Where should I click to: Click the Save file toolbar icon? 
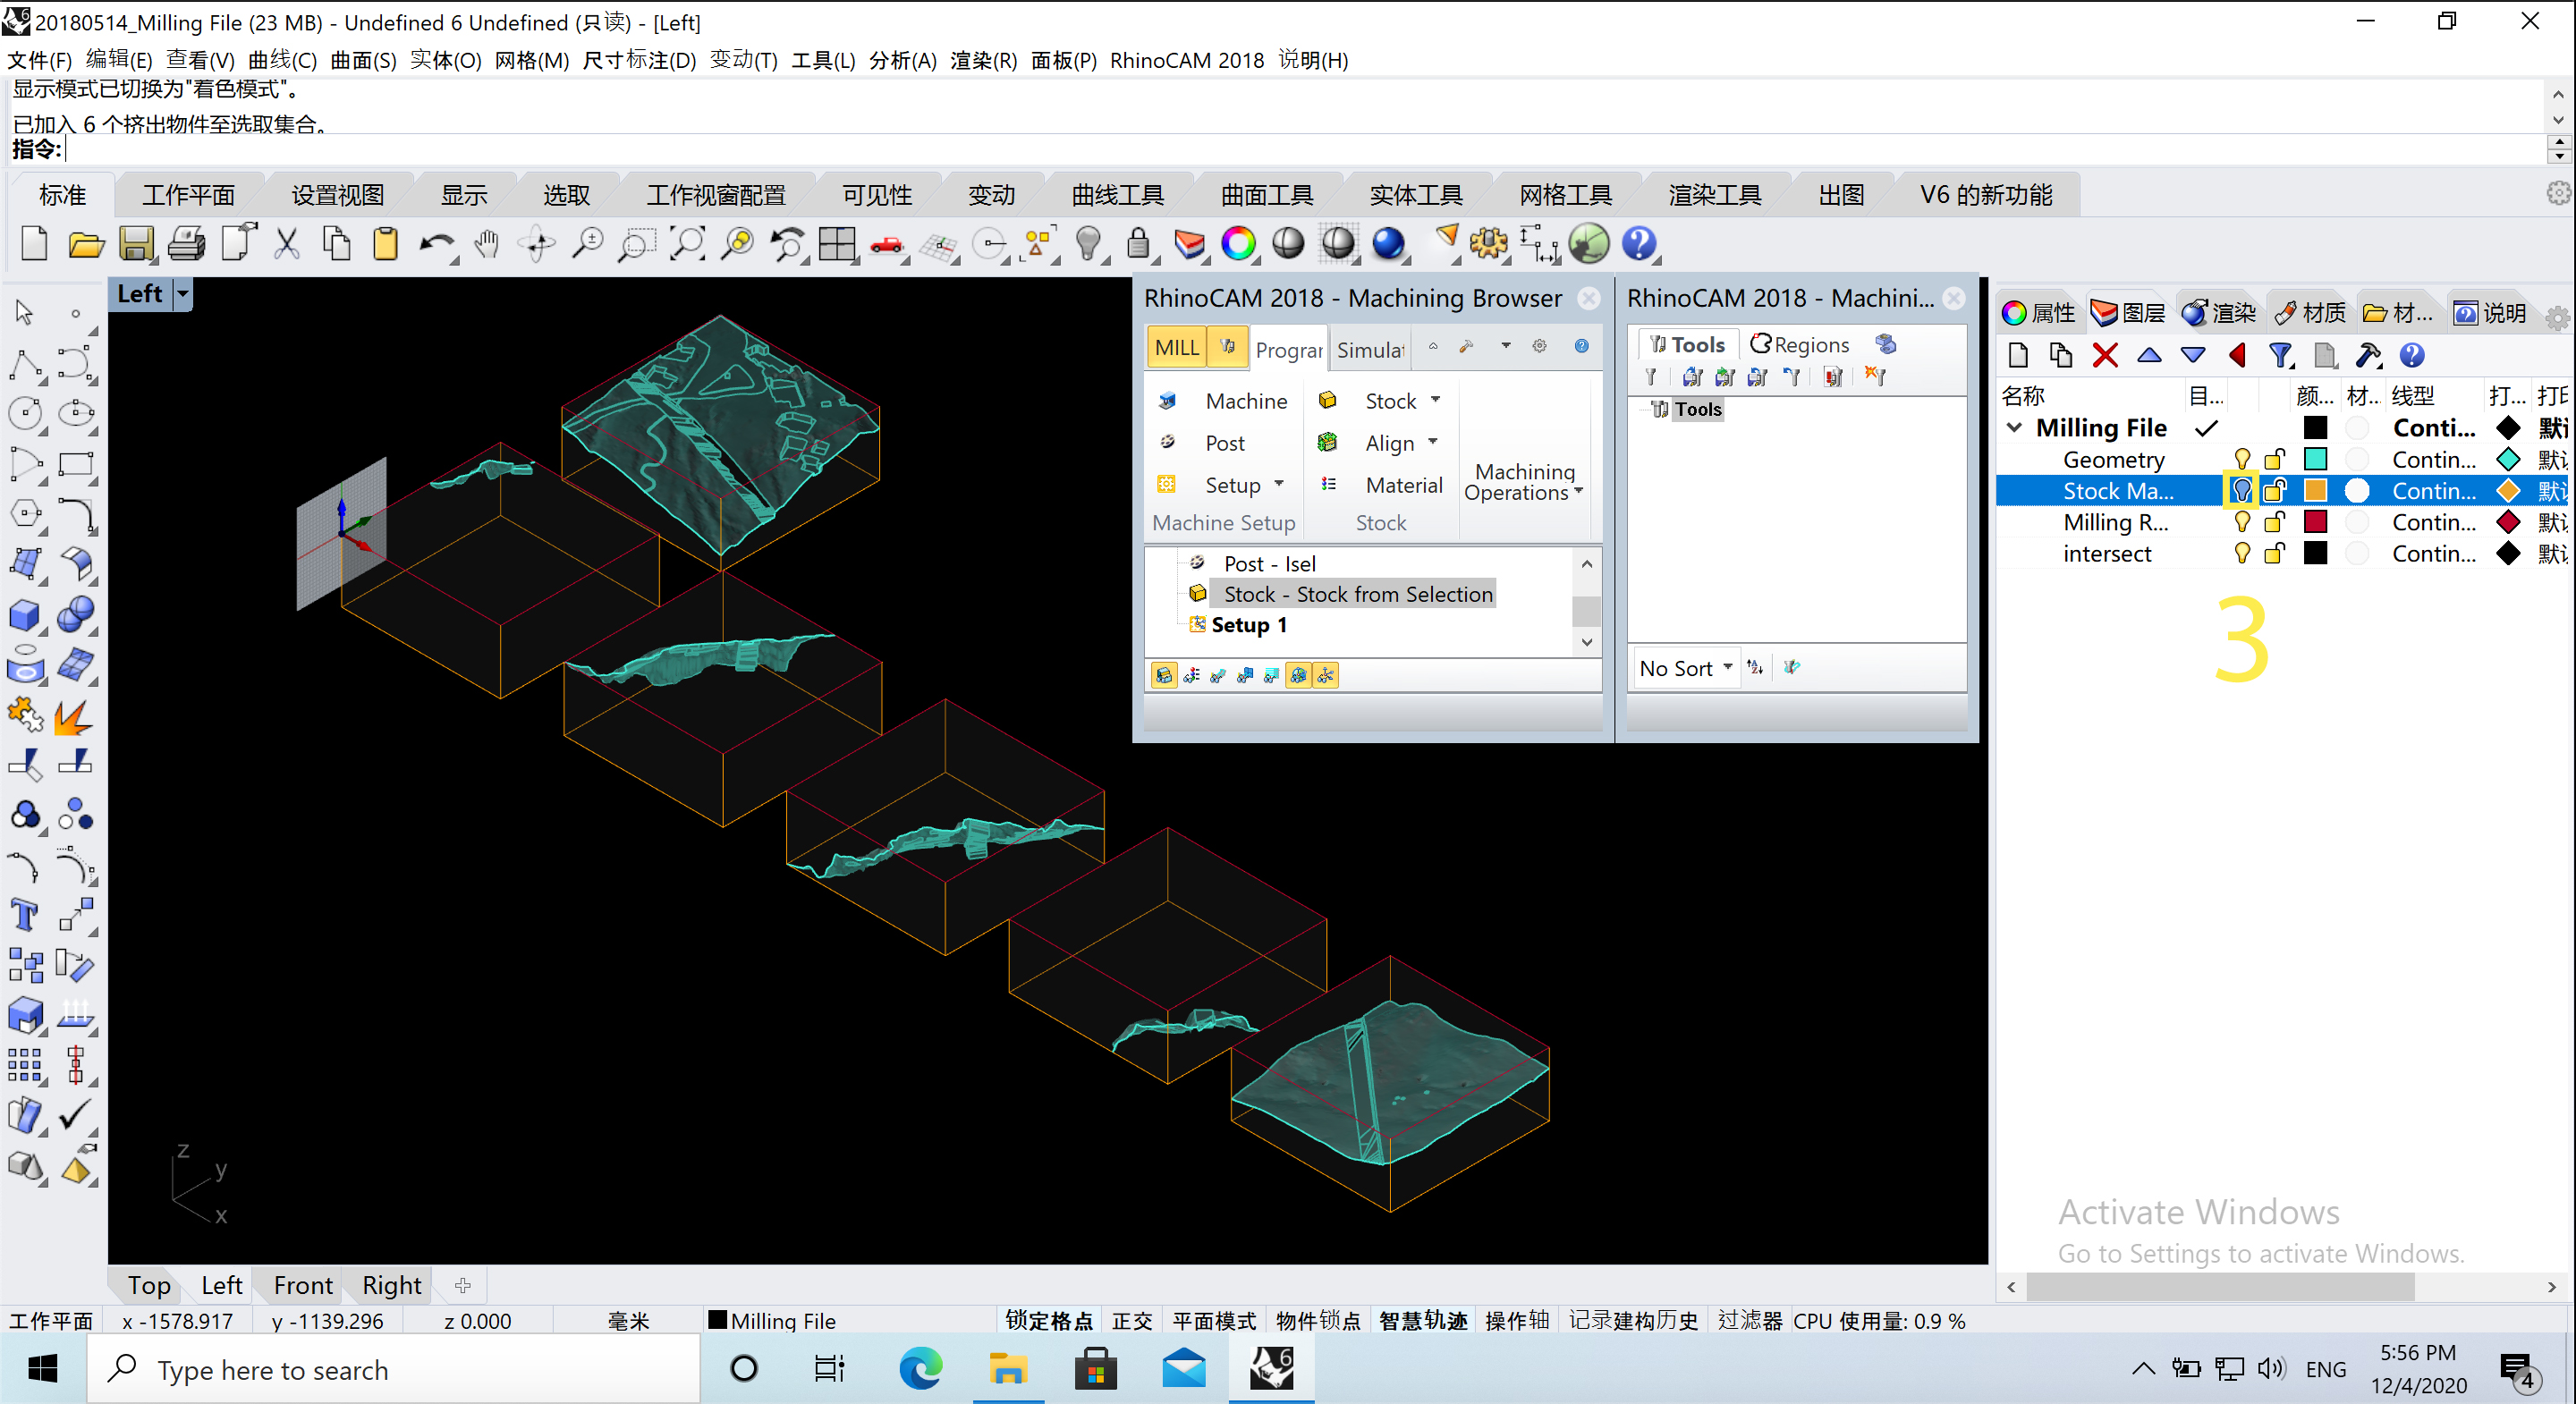[136, 243]
